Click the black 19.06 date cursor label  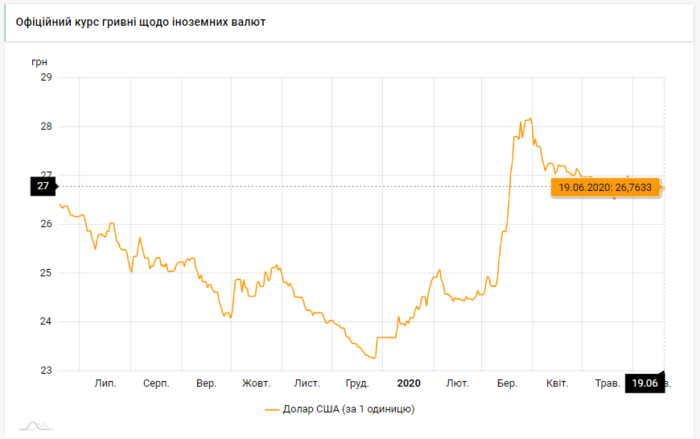pyautogui.click(x=644, y=383)
